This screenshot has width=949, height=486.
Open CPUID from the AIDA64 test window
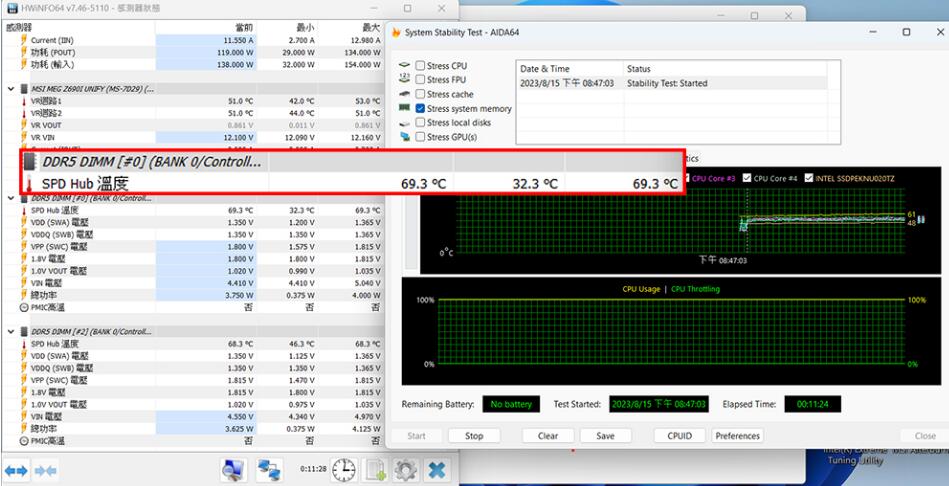tap(679, 436)
